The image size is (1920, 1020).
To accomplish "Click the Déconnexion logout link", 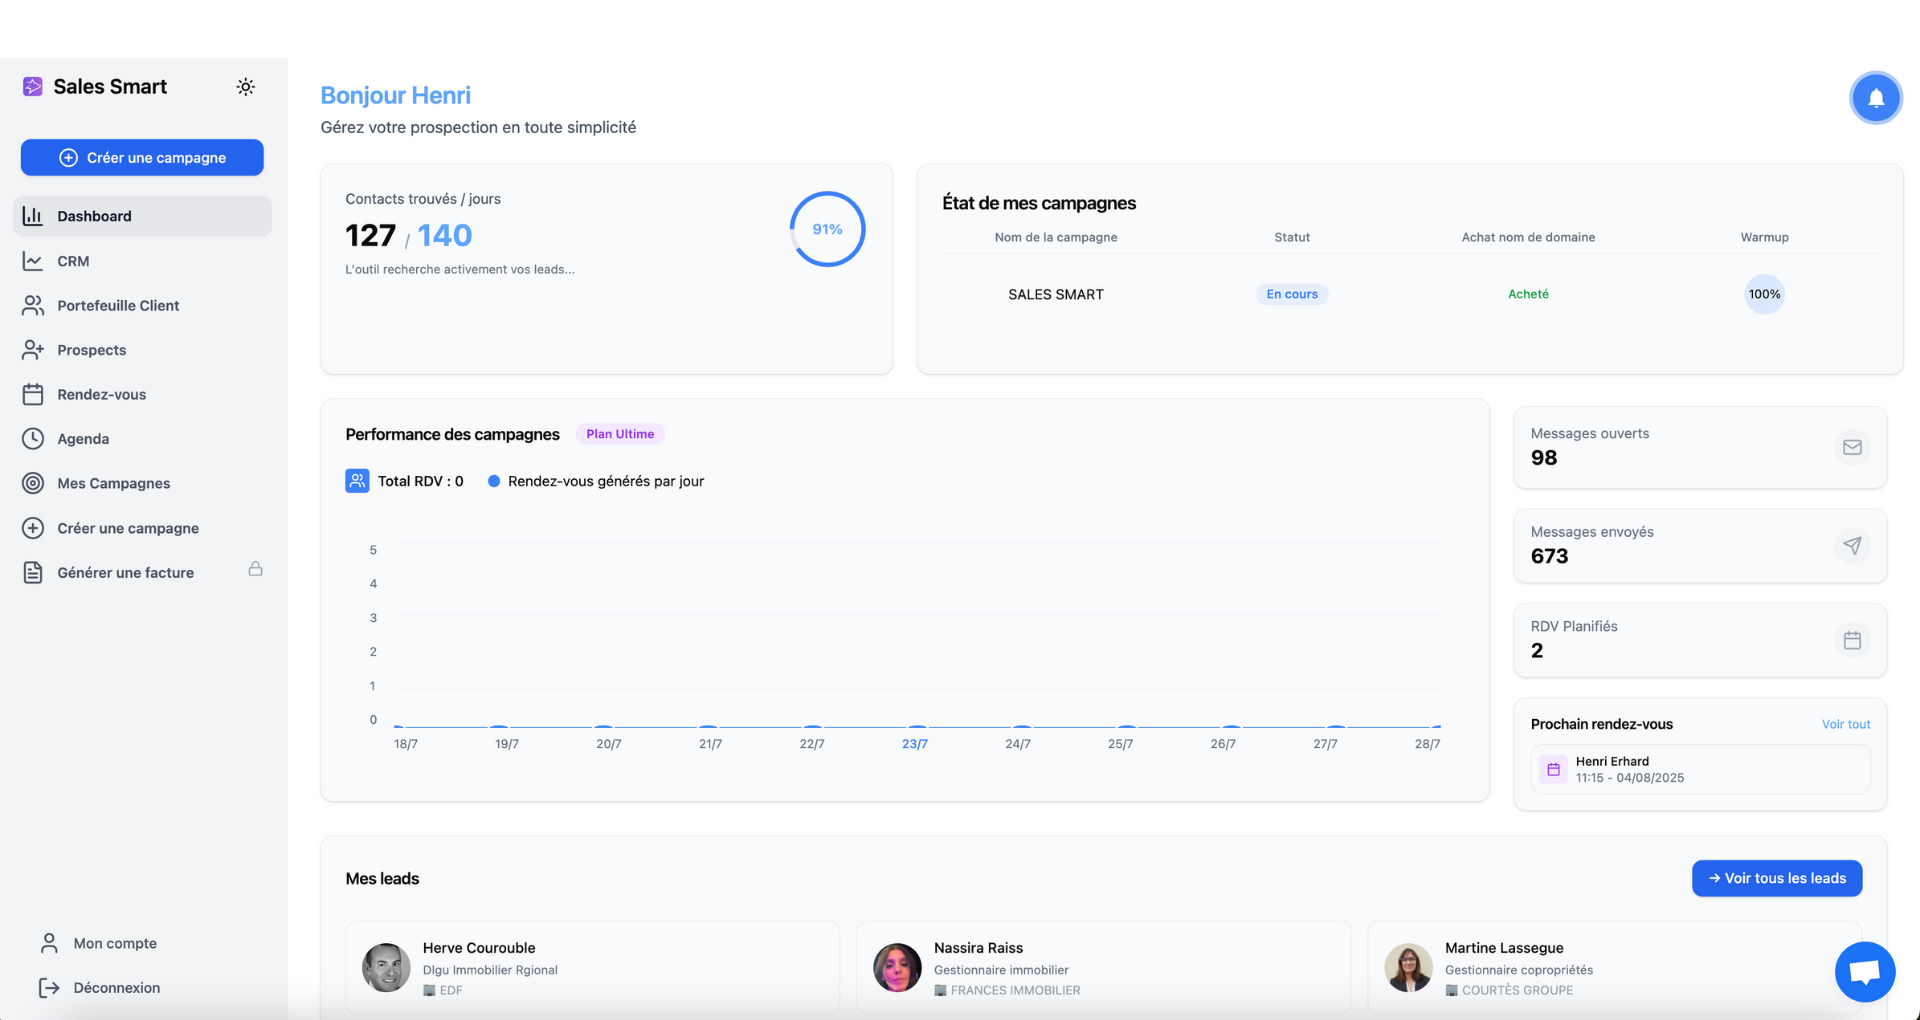I will [116, 987].
